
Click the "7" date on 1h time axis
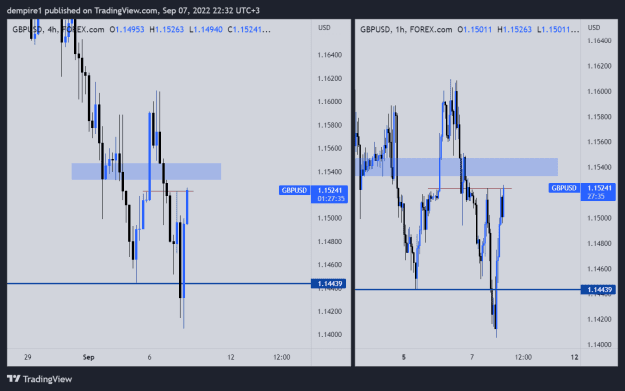point(472,357)
